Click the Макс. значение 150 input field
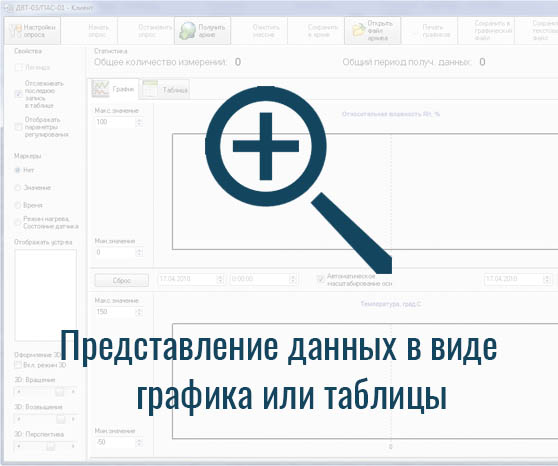Image resolution: width=558 pixels, height=466 pixels. click(115, 312)
